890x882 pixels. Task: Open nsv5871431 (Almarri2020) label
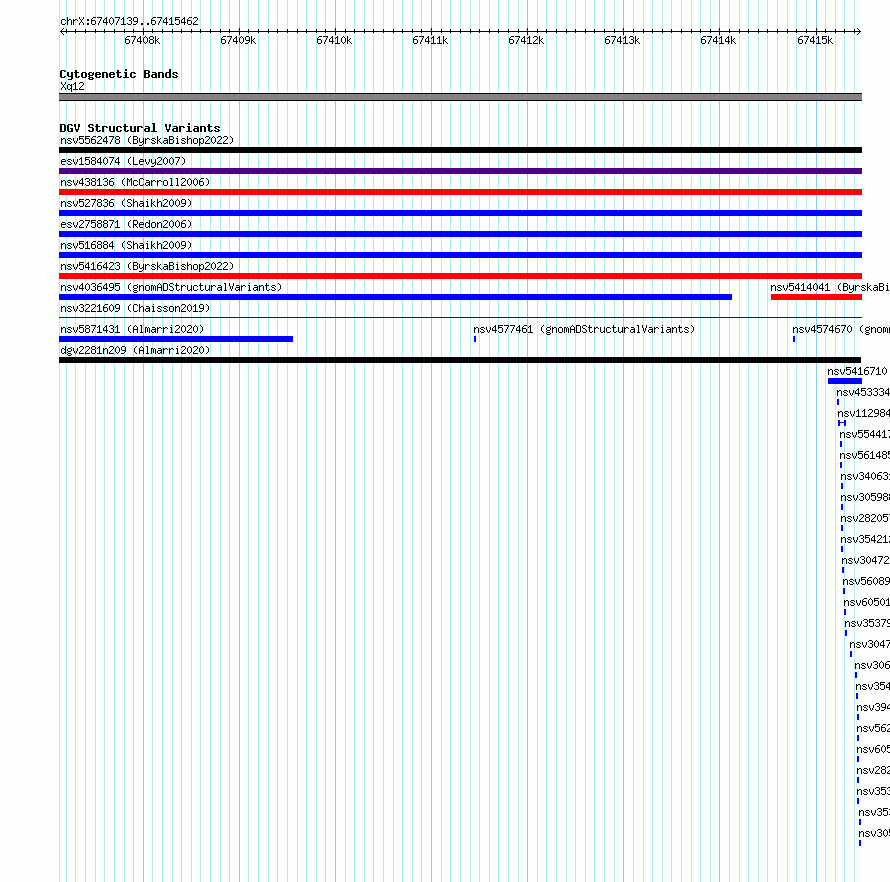tap(132, 329)
